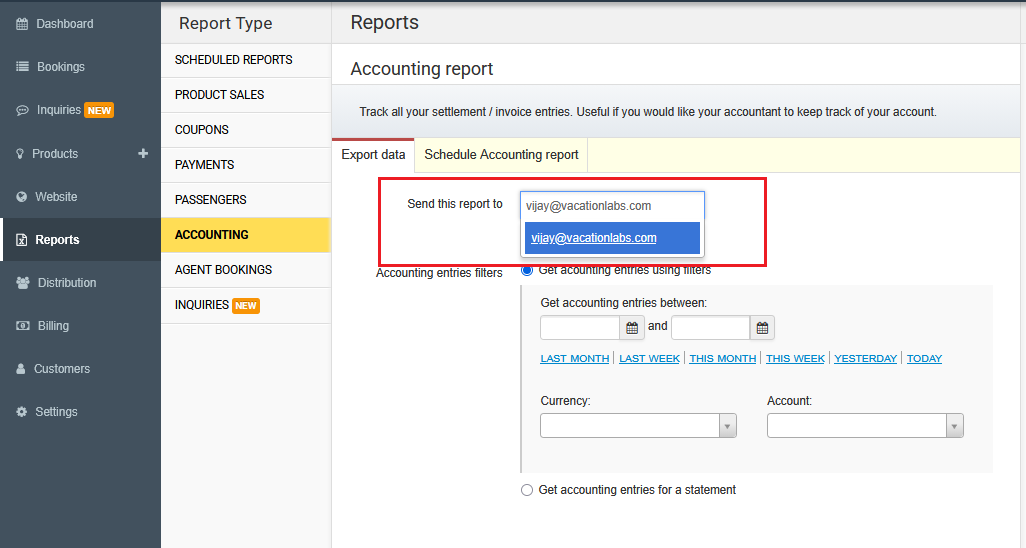The image size is (1026, 548).
Task: Switch to Schedule Accounting report tab
Action: tap(501, 155)
